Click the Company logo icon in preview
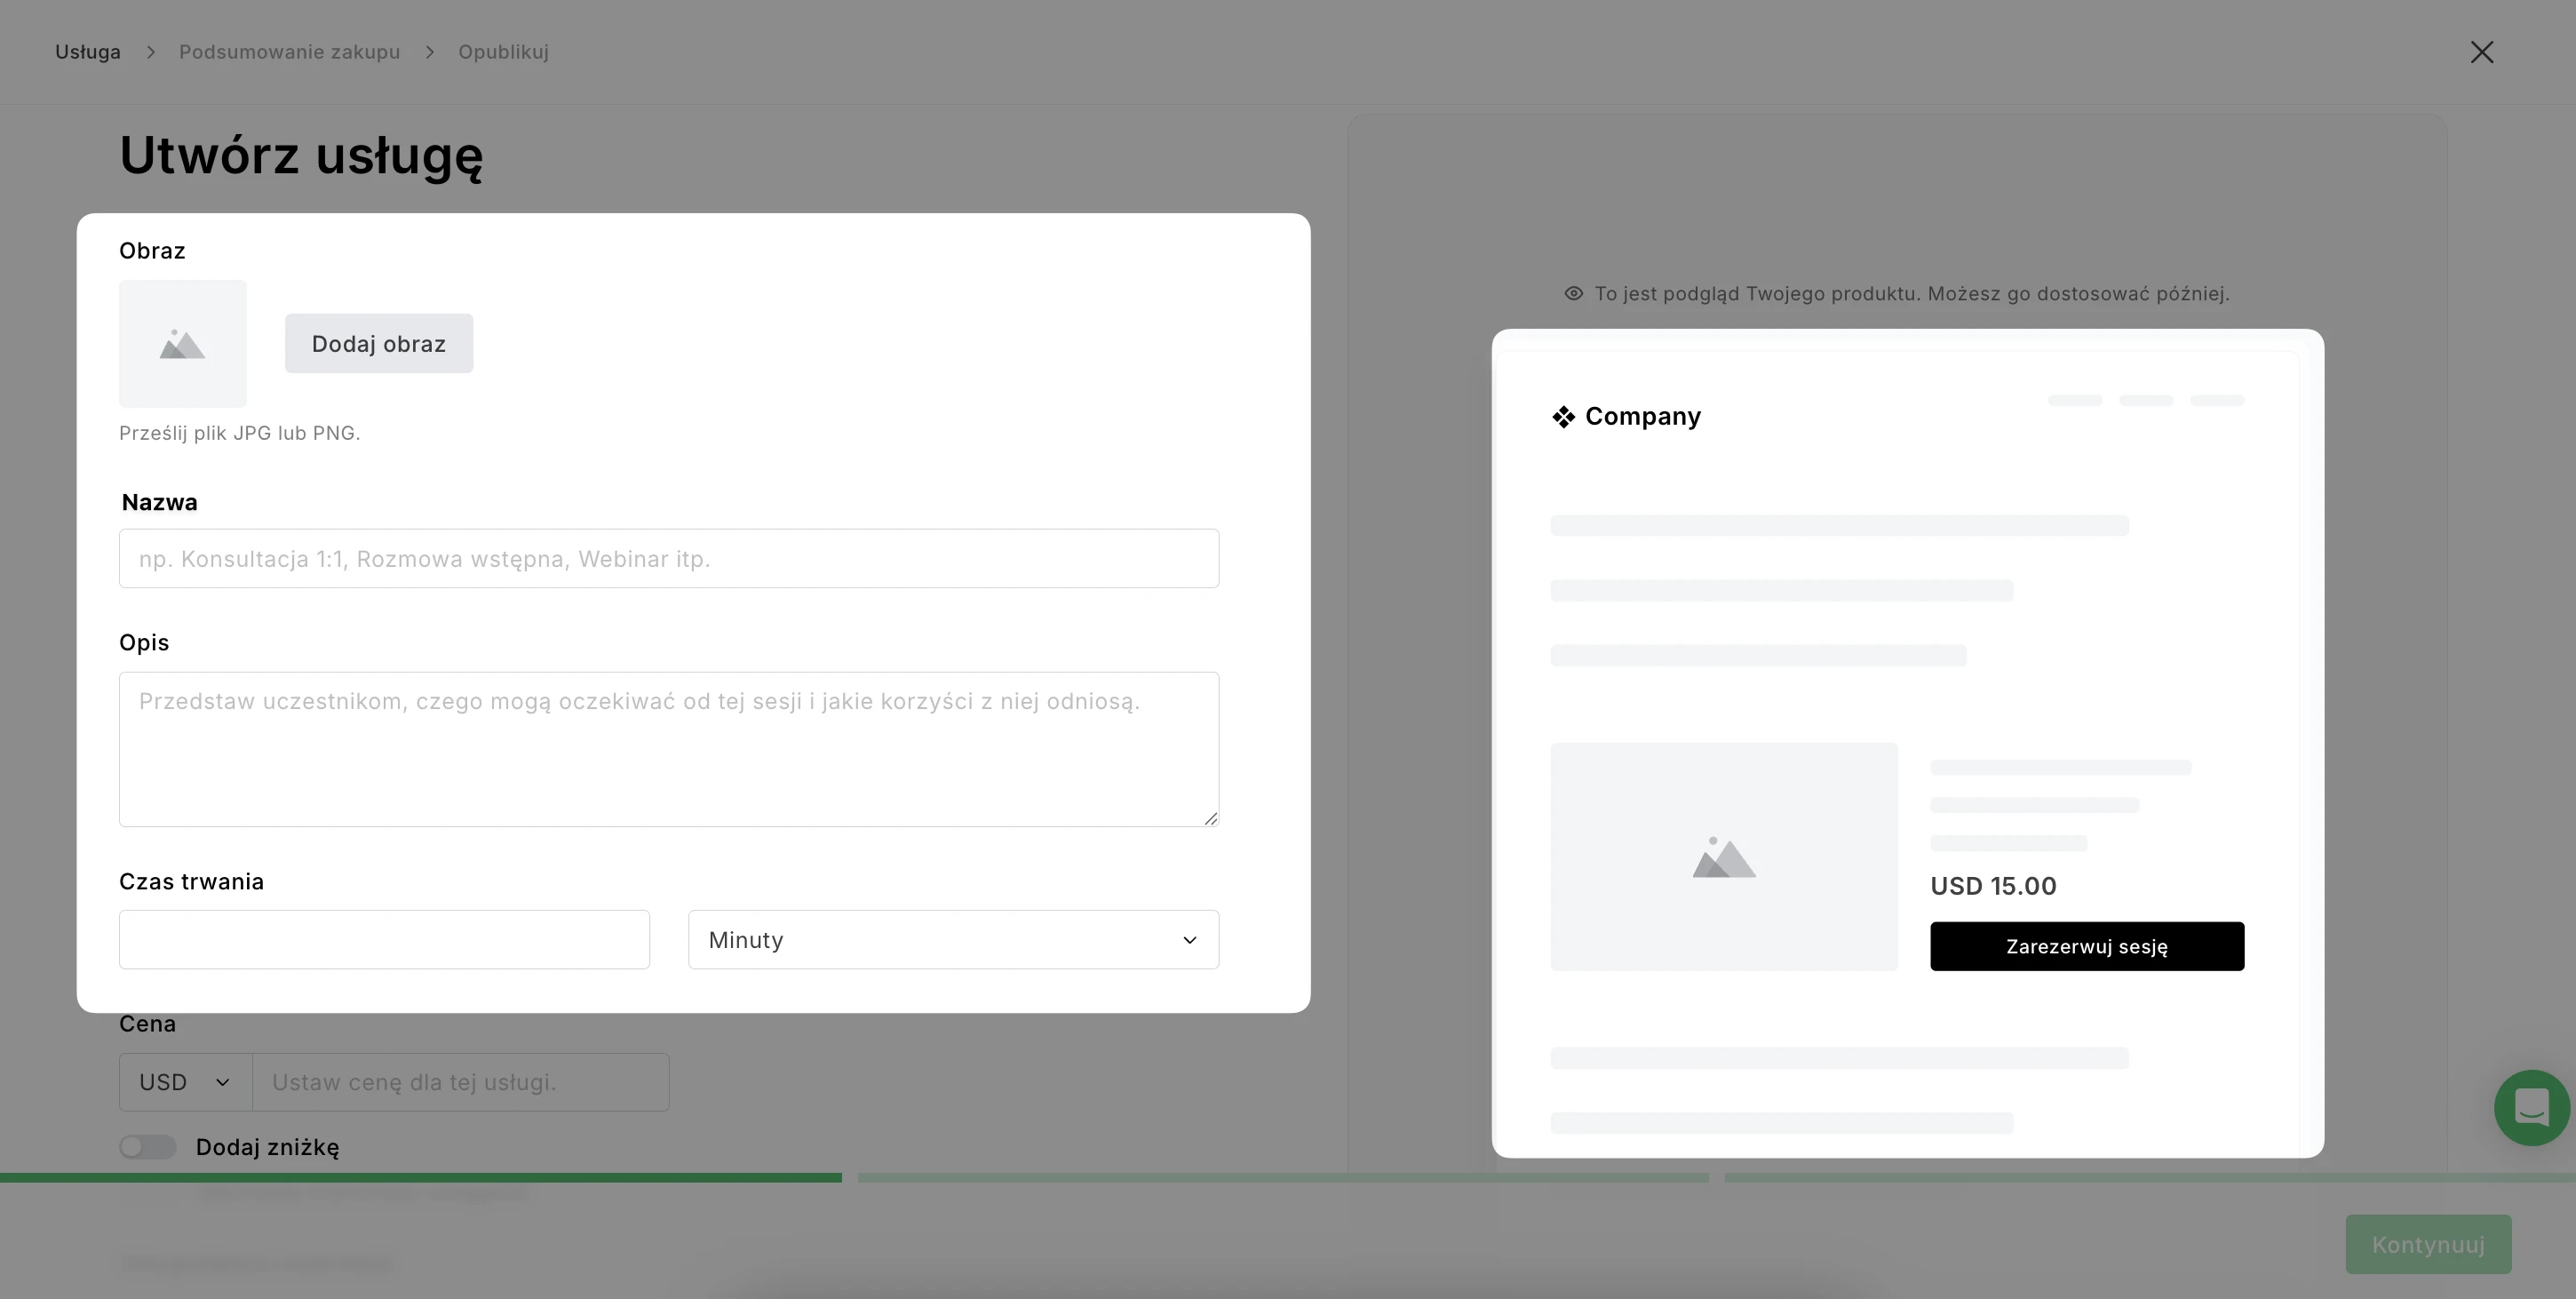Image resolution: width=2576 pixels, height=1299 pixels. (x=1563, y=416)
